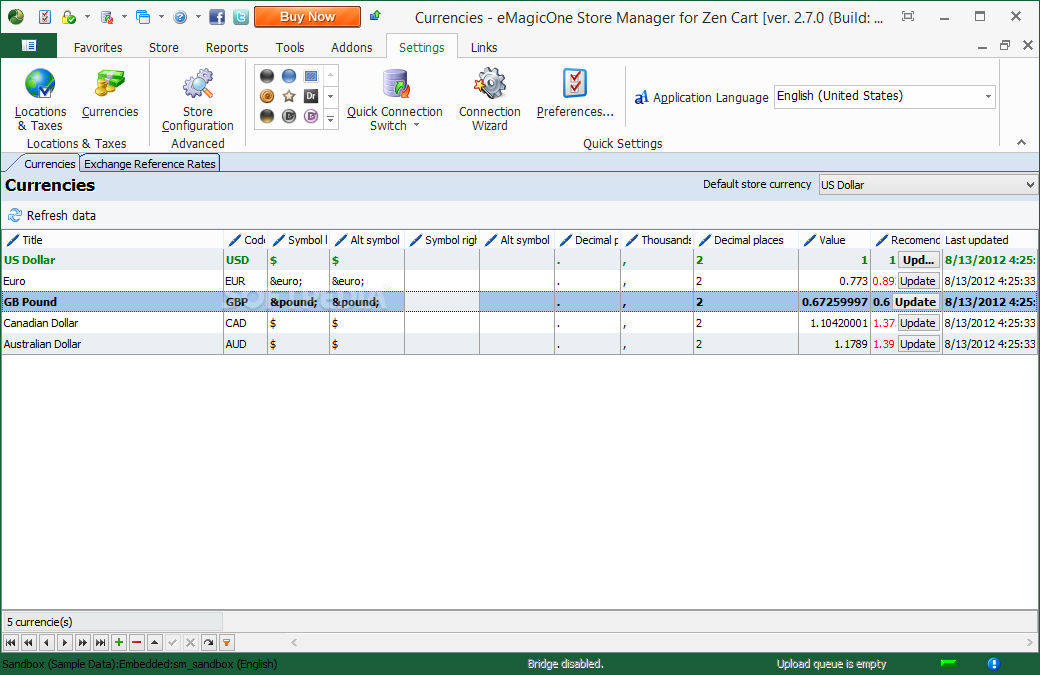Click the refresh curved-arrow navigator button
Image resolution: width=1040 pixels, height=675 pixels.
pos(208,642)
